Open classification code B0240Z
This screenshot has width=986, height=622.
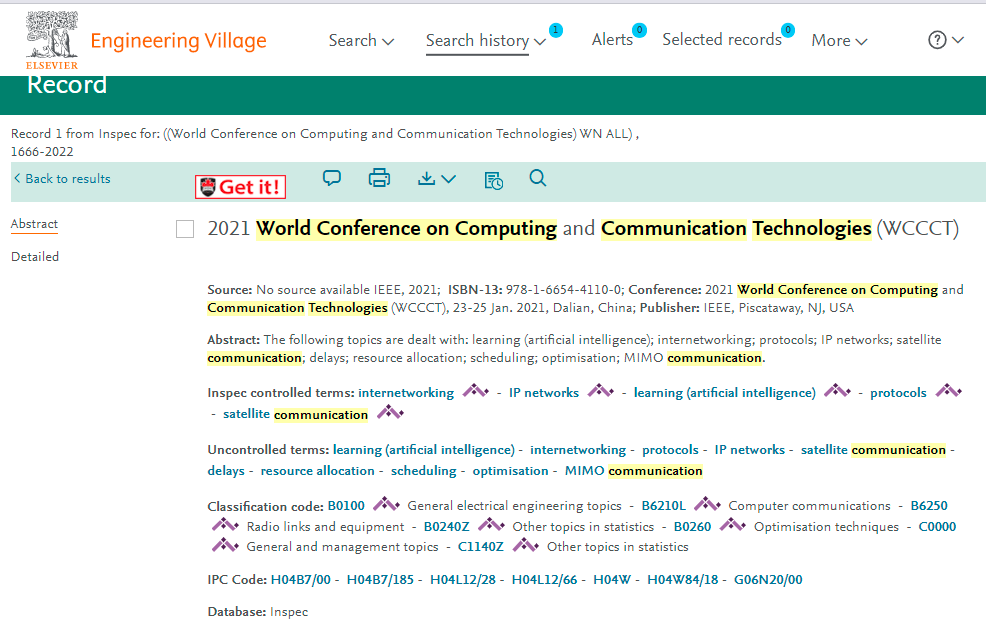tap(446, 527)
